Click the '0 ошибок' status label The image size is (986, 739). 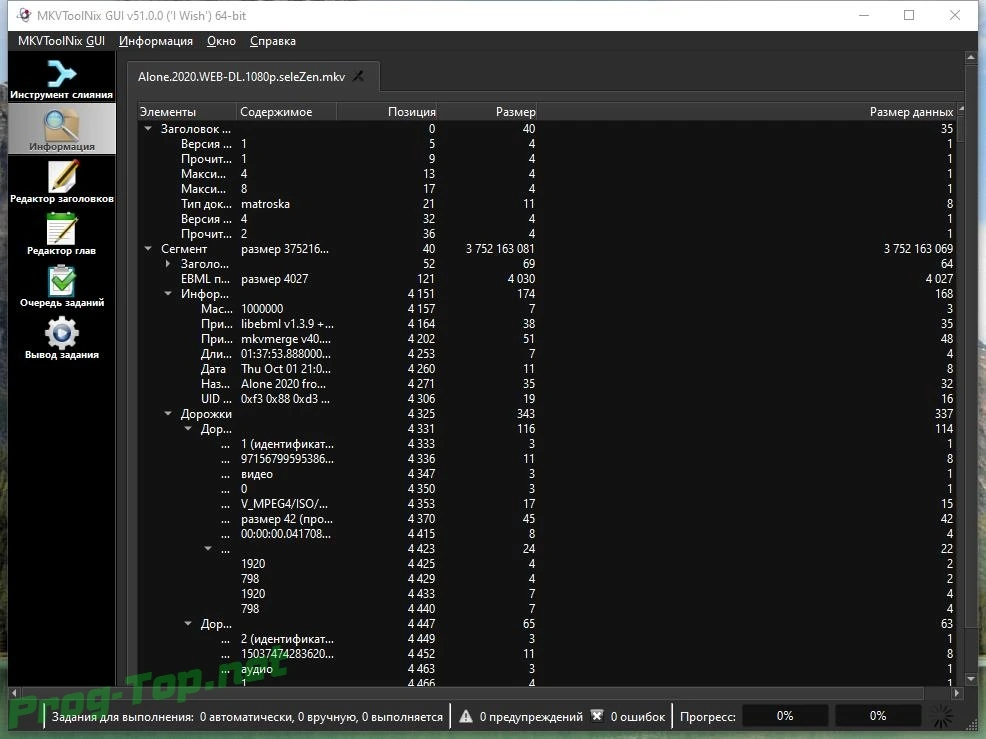(x=638, y=716)
